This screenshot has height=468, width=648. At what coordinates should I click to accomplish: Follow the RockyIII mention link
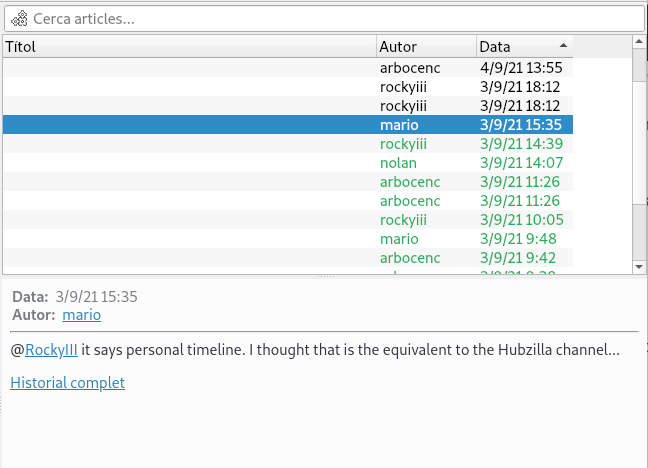click(51, 351)
